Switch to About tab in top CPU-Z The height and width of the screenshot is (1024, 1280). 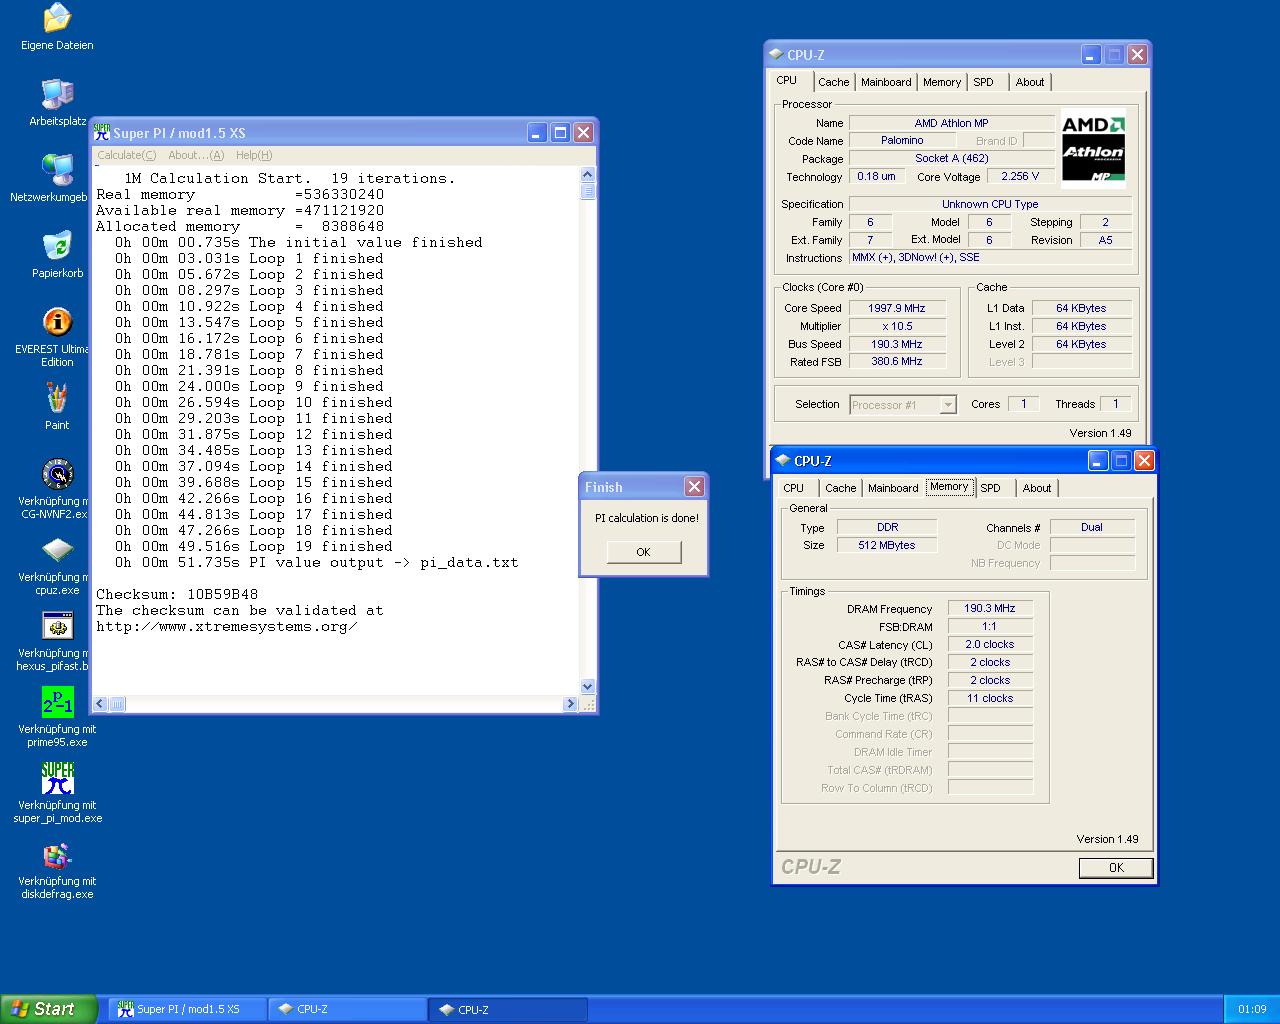1030,82
